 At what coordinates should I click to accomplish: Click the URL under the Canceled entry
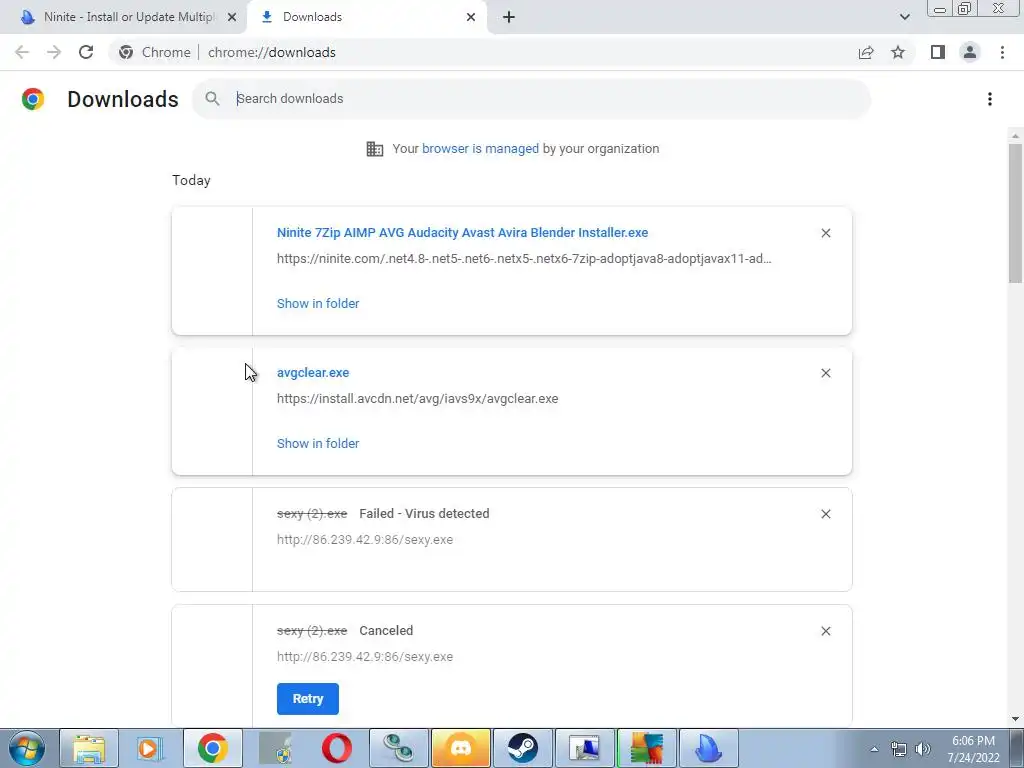tap(364, 656)
